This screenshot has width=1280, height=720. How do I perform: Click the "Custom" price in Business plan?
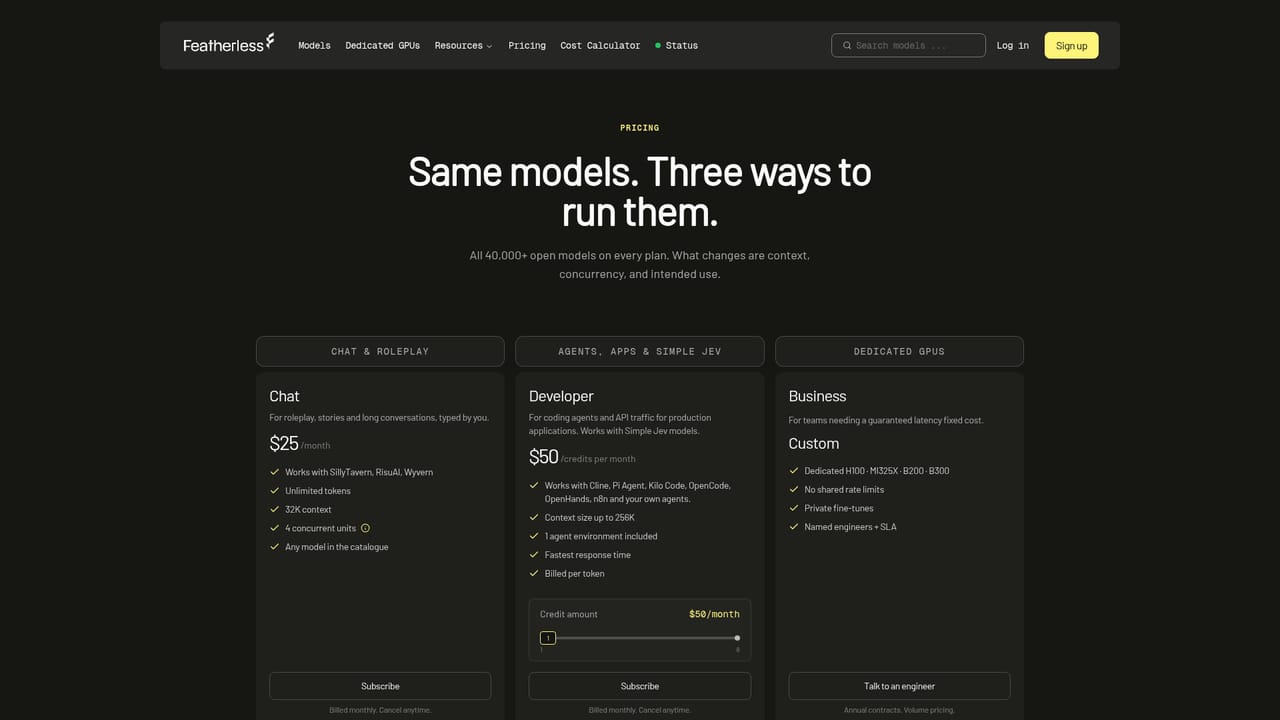pyautogui.click(x=814, y=444)
